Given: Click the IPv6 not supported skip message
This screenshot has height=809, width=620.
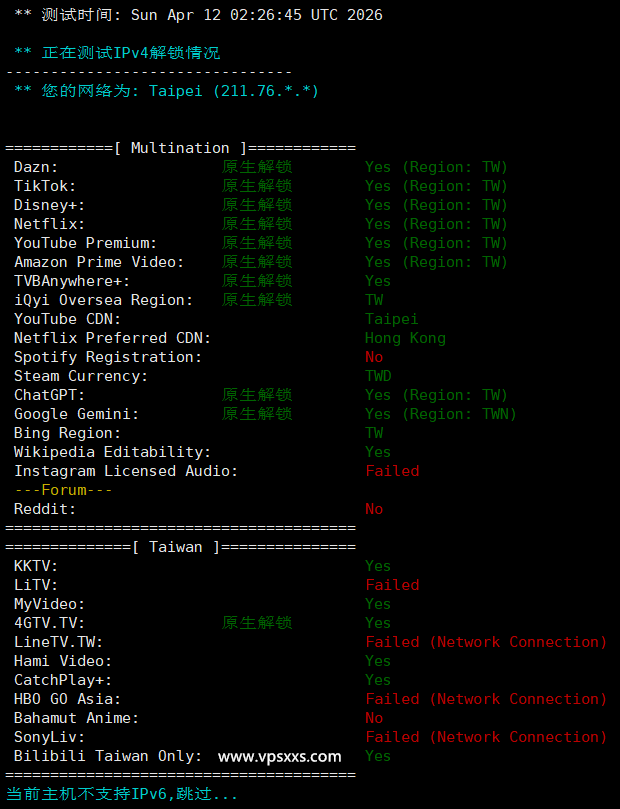Looking at the screenshot, I should click(122, 794).
